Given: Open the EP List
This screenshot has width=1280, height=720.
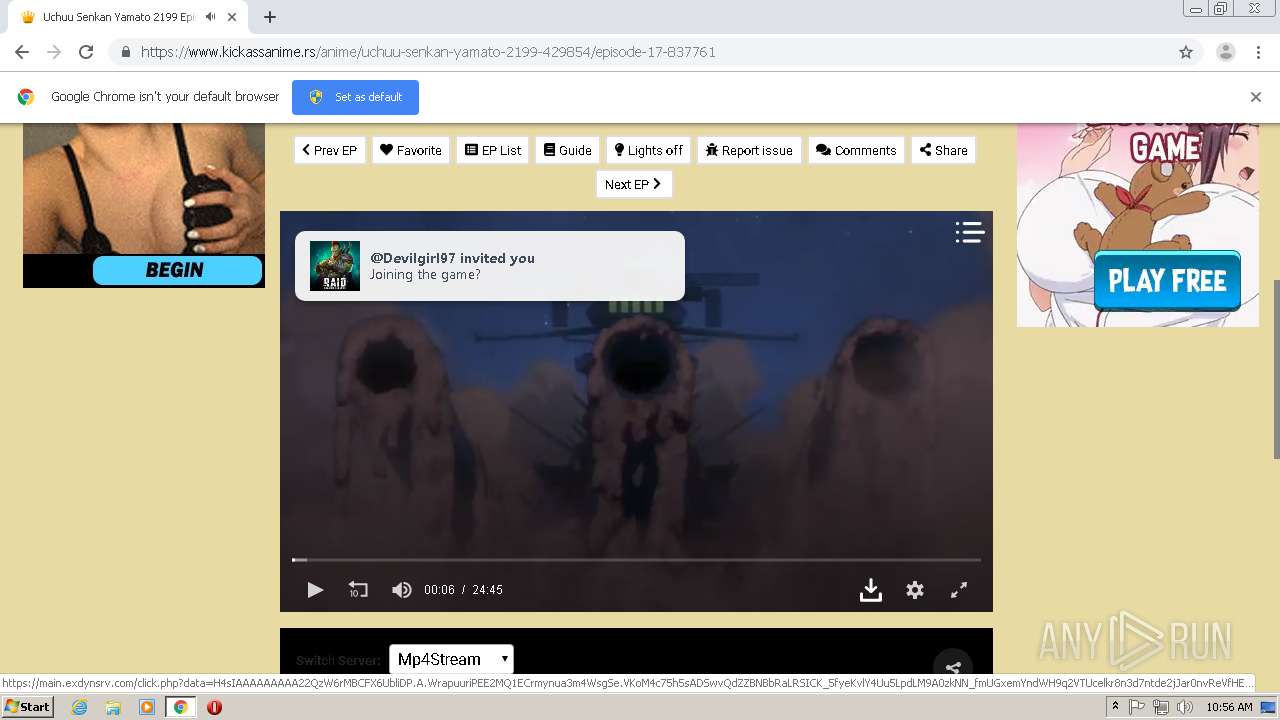Looking at the screenshot, I should point(493,150).
